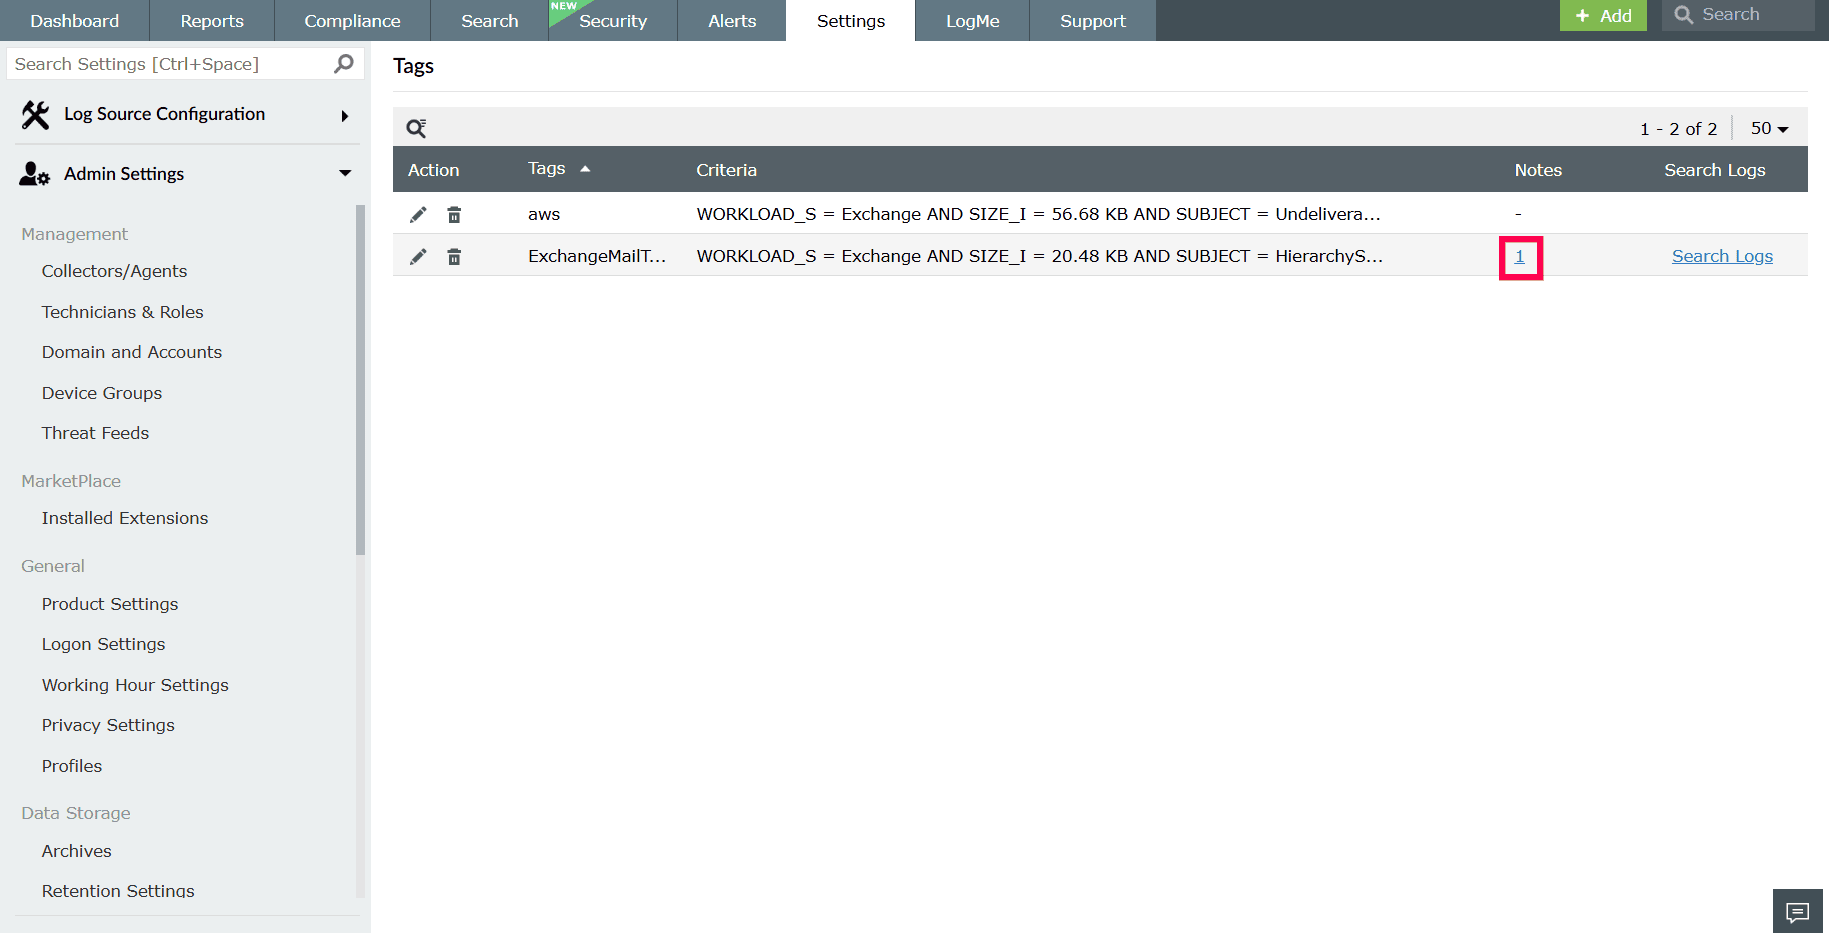
Task: Open Search Logs link for ExchangeMailT...
Action: pyautogui.click(x=1722, y=256)
